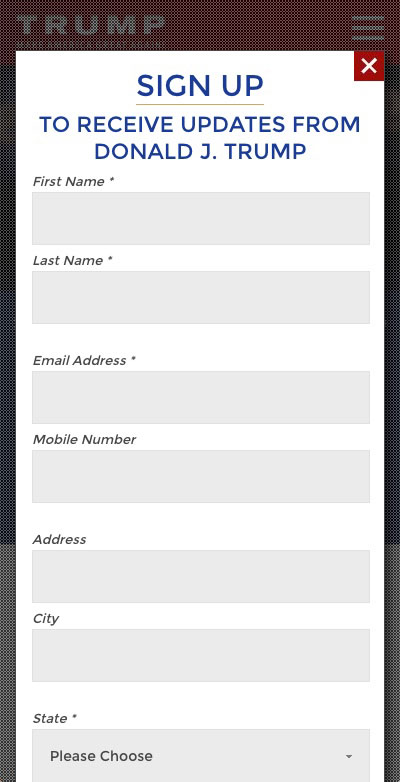Open the State 'Please Choose' dropdown
Viewport: 400px width, 782px height.
click(x=201, y=756)
